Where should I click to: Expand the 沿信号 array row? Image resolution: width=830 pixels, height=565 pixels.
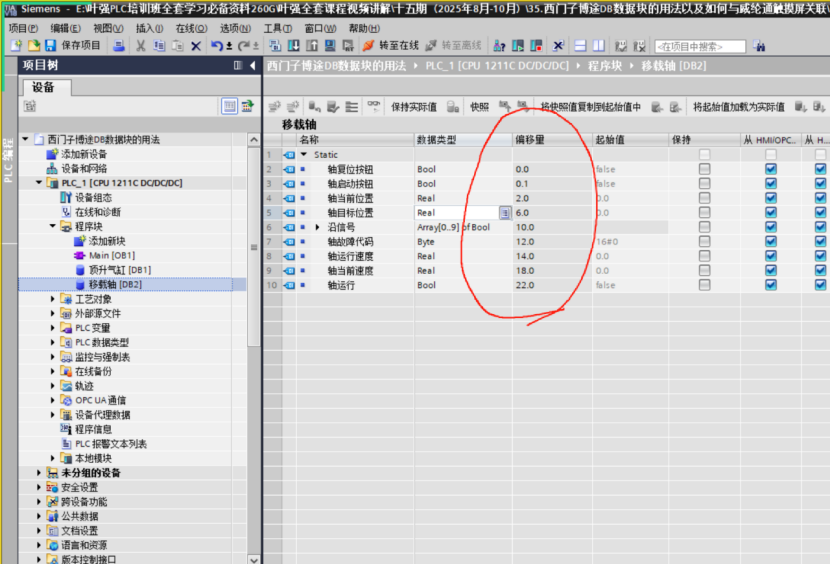click(318, 227)
